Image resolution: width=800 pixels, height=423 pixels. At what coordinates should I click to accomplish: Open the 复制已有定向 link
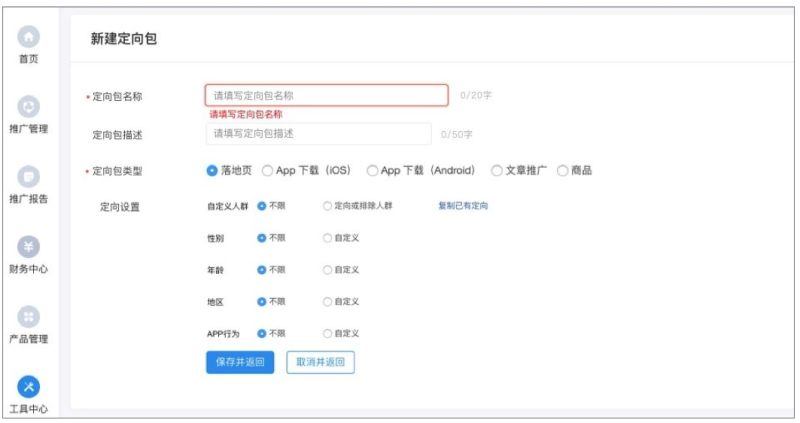[463, 206]
